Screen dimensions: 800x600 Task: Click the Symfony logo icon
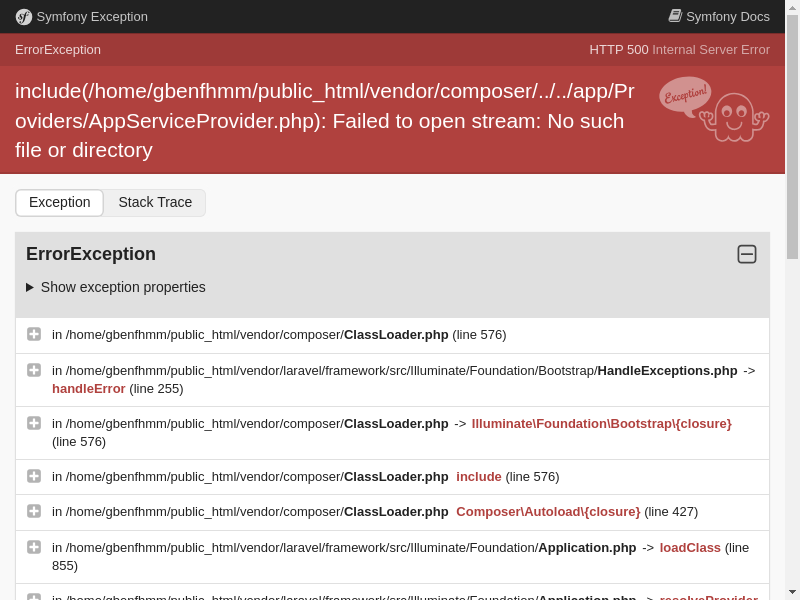coord(23,17)
